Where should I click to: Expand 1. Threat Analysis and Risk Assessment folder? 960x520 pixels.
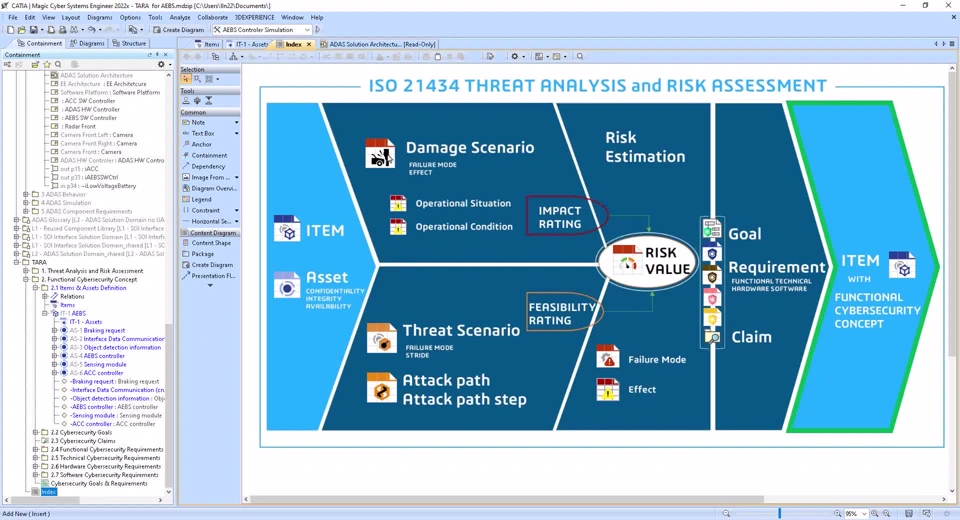pos(26,271)
